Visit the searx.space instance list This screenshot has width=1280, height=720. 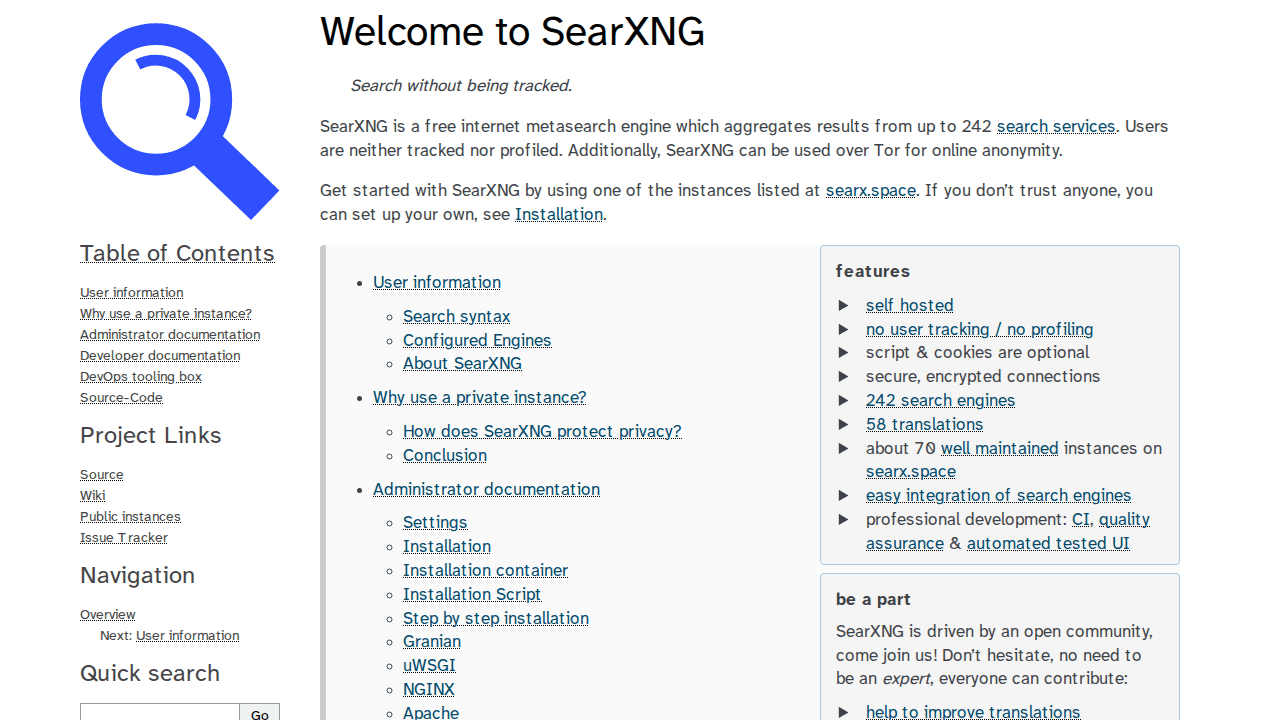tap(870, 190)
